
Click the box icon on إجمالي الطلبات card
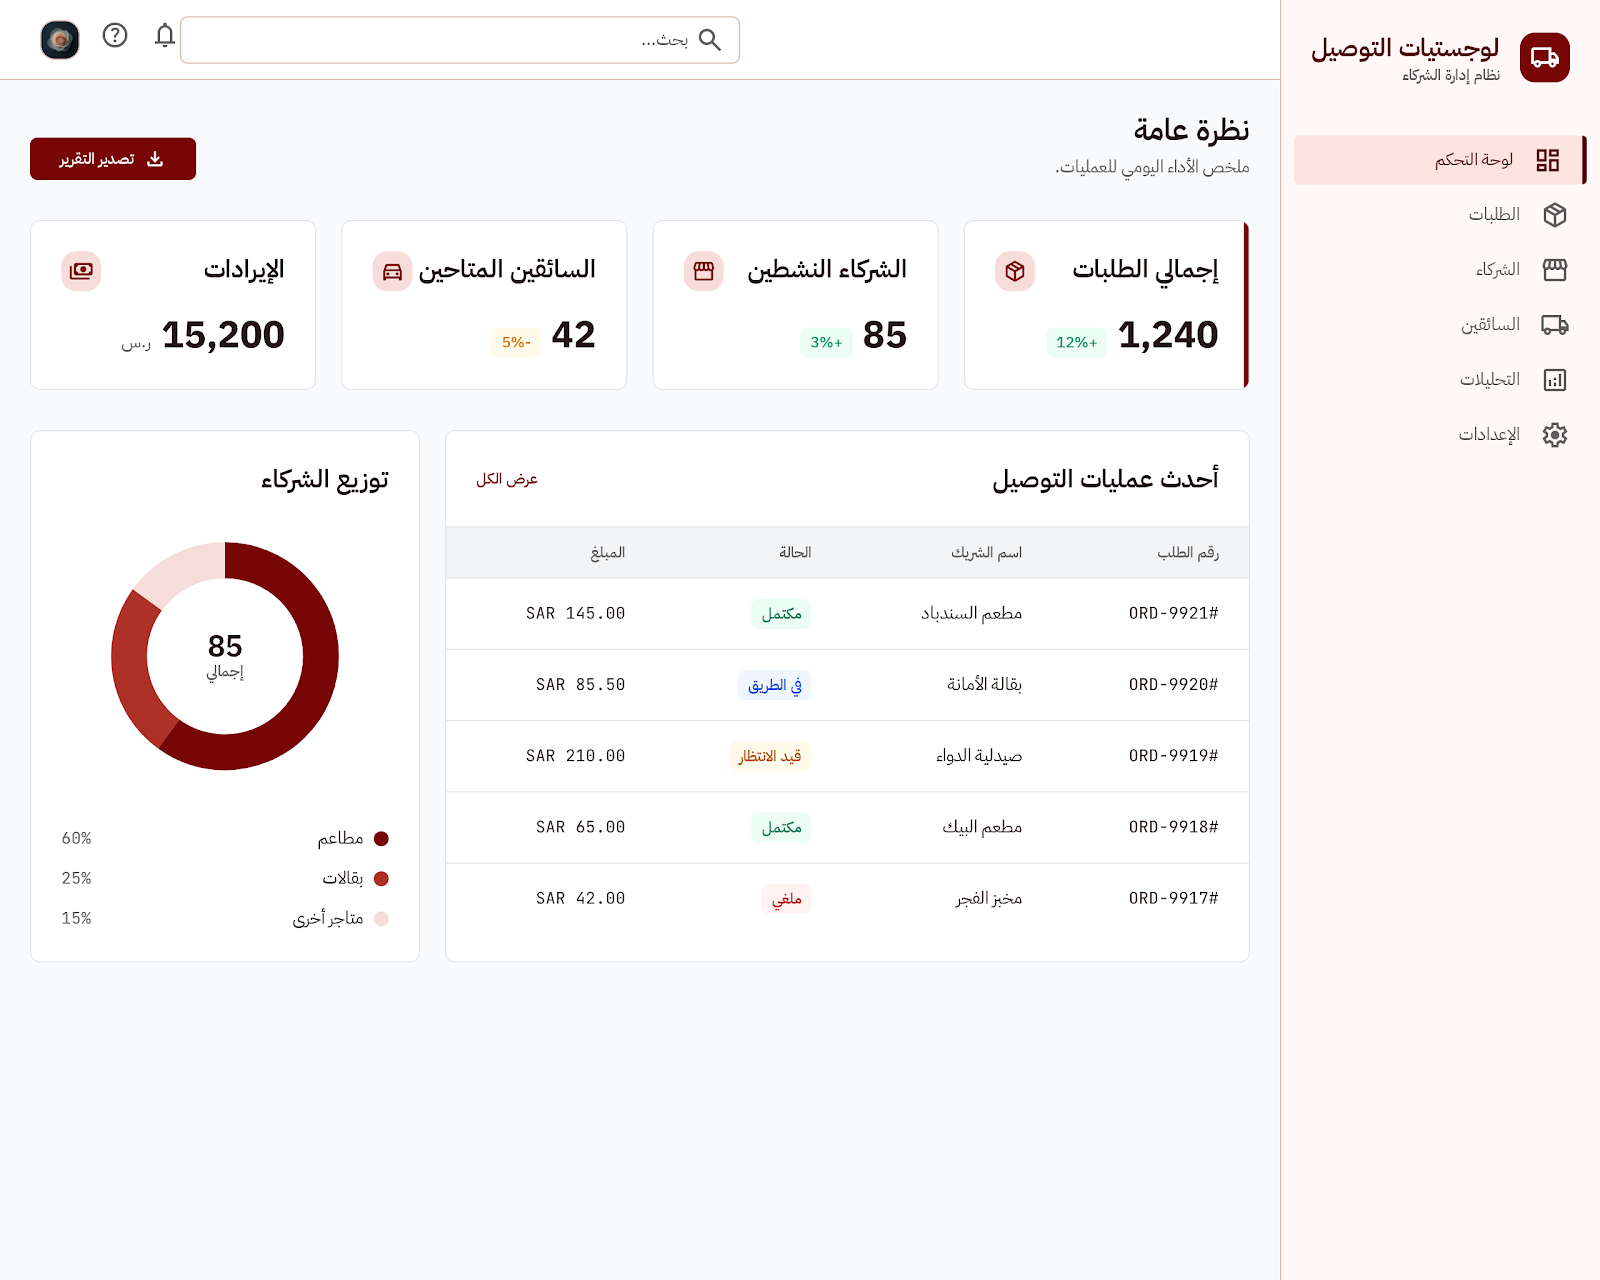tap(1014, 271)
